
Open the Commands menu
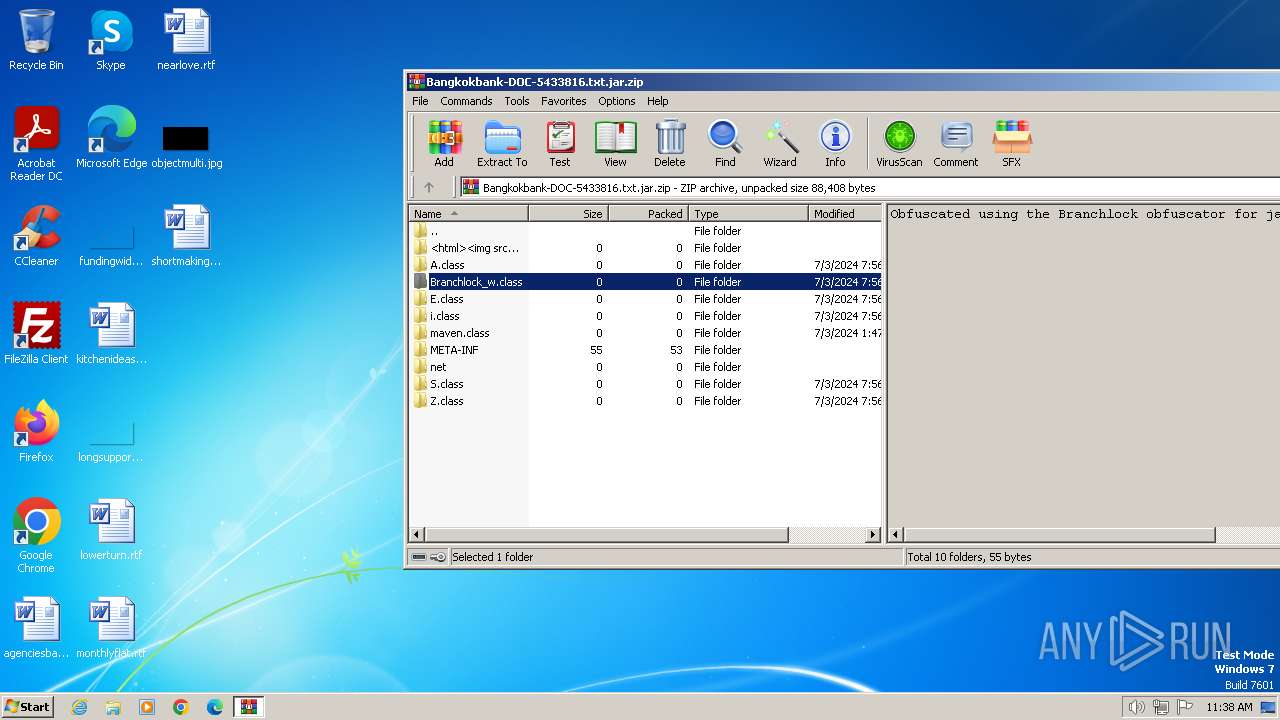click(466, 101)
